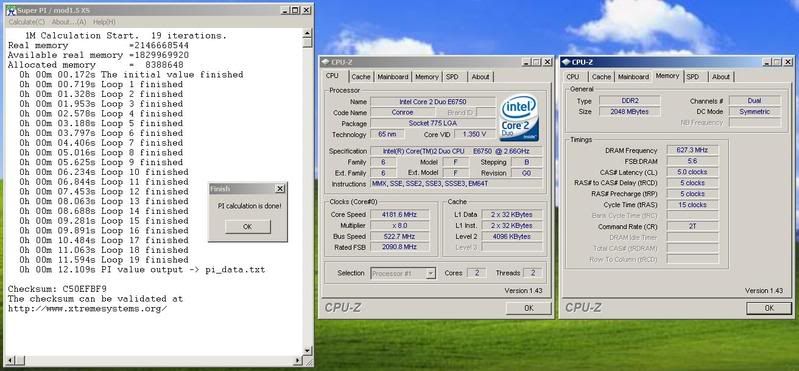Select the SPD tab in right CPU-Z window
The image size is (799, 371).
tap(693, 77)
